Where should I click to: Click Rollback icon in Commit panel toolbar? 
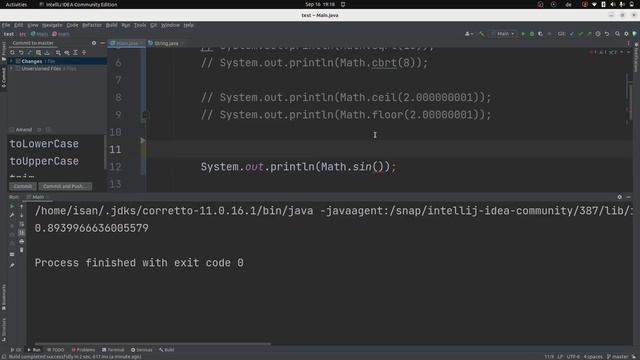[x=21, y=53]
